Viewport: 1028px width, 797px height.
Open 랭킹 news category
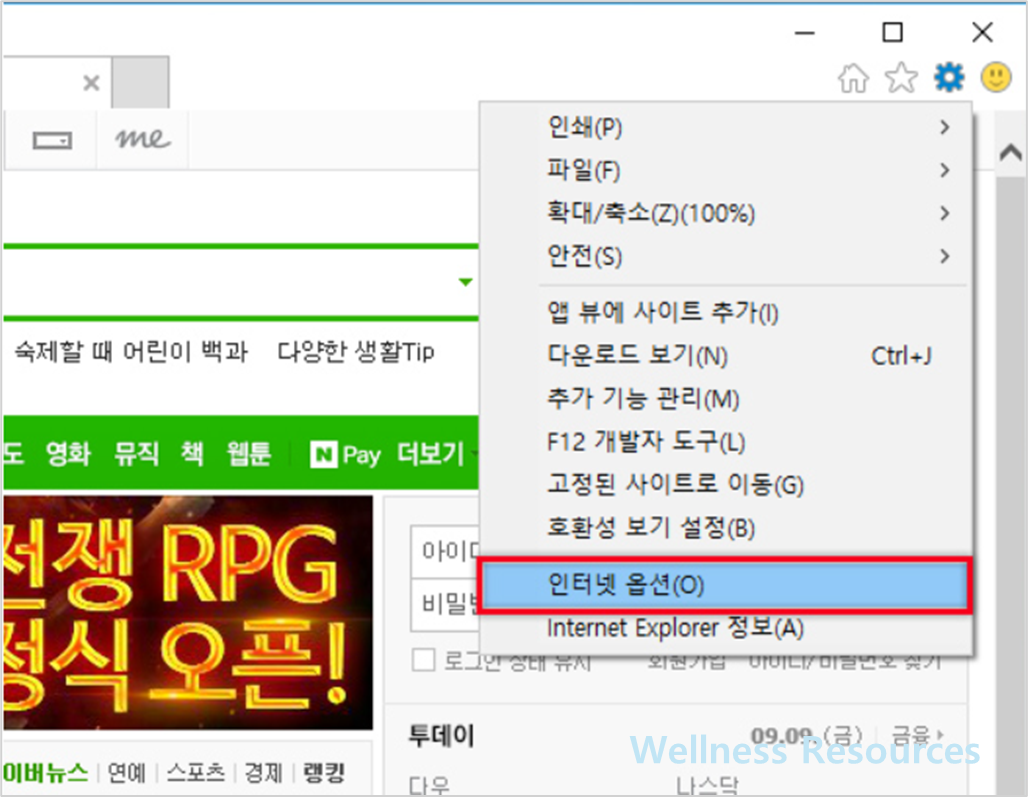pos(324,773)
